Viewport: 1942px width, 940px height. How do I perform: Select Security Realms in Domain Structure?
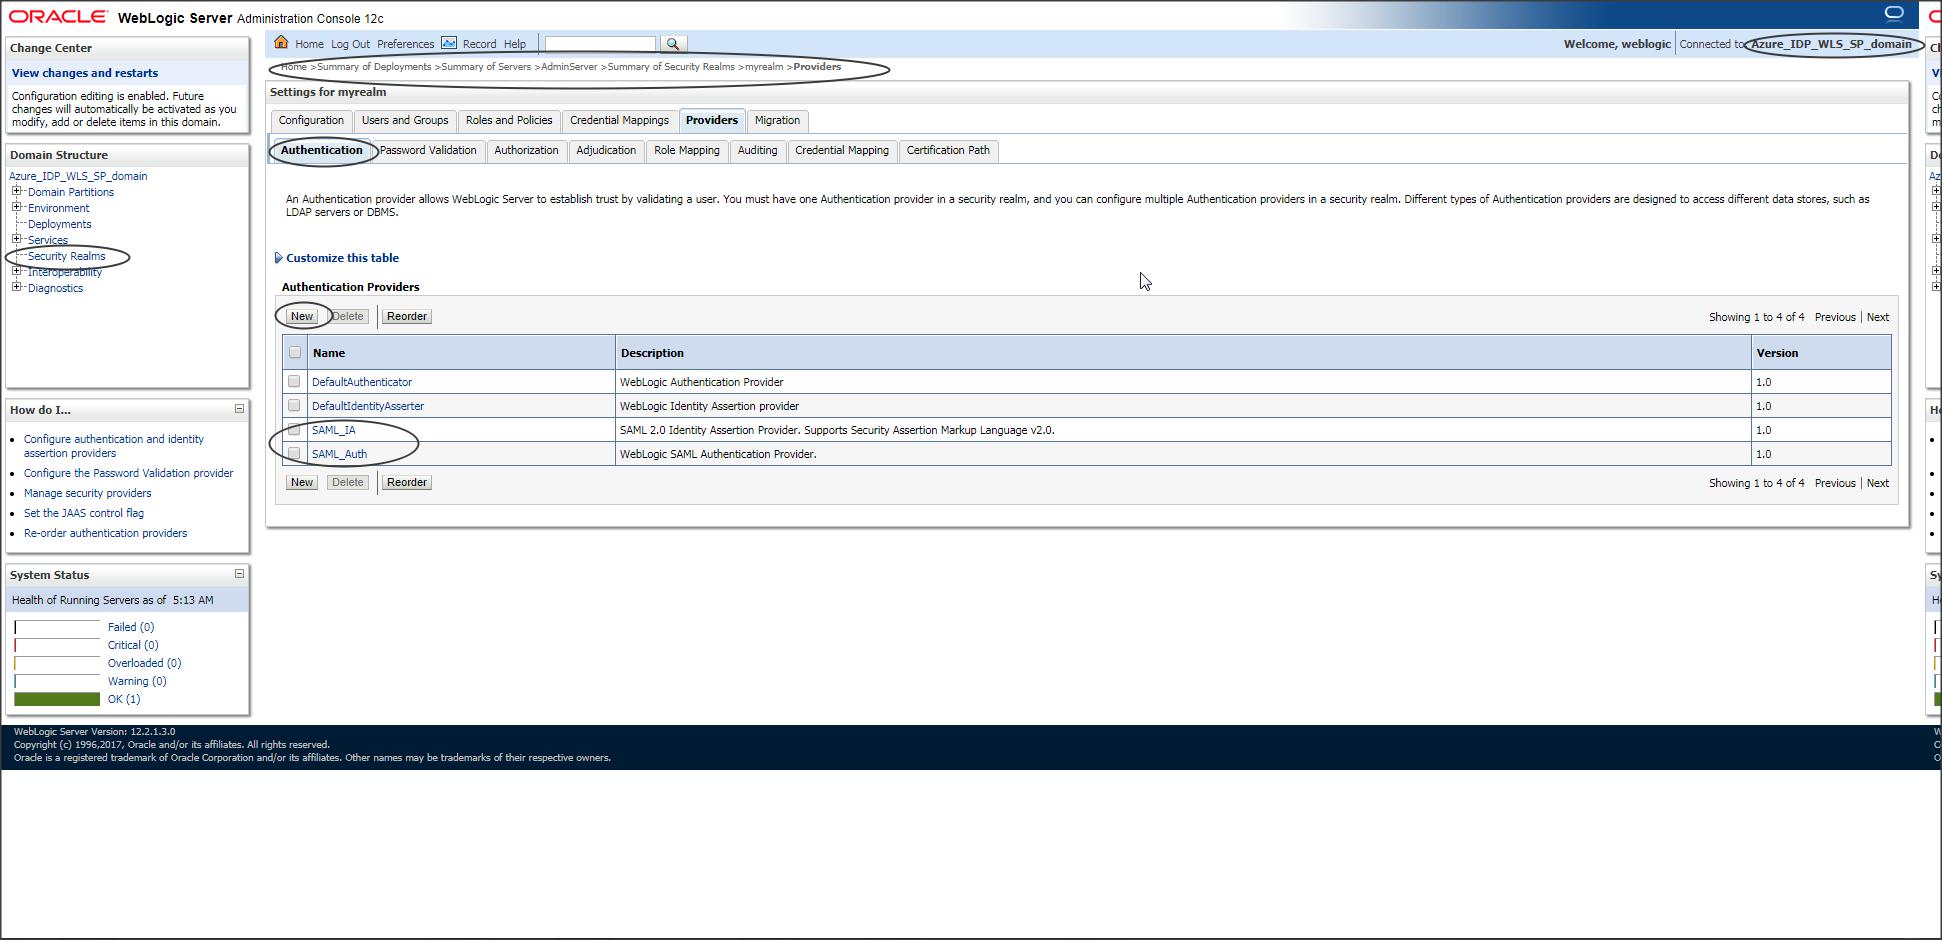pos(67,256)
